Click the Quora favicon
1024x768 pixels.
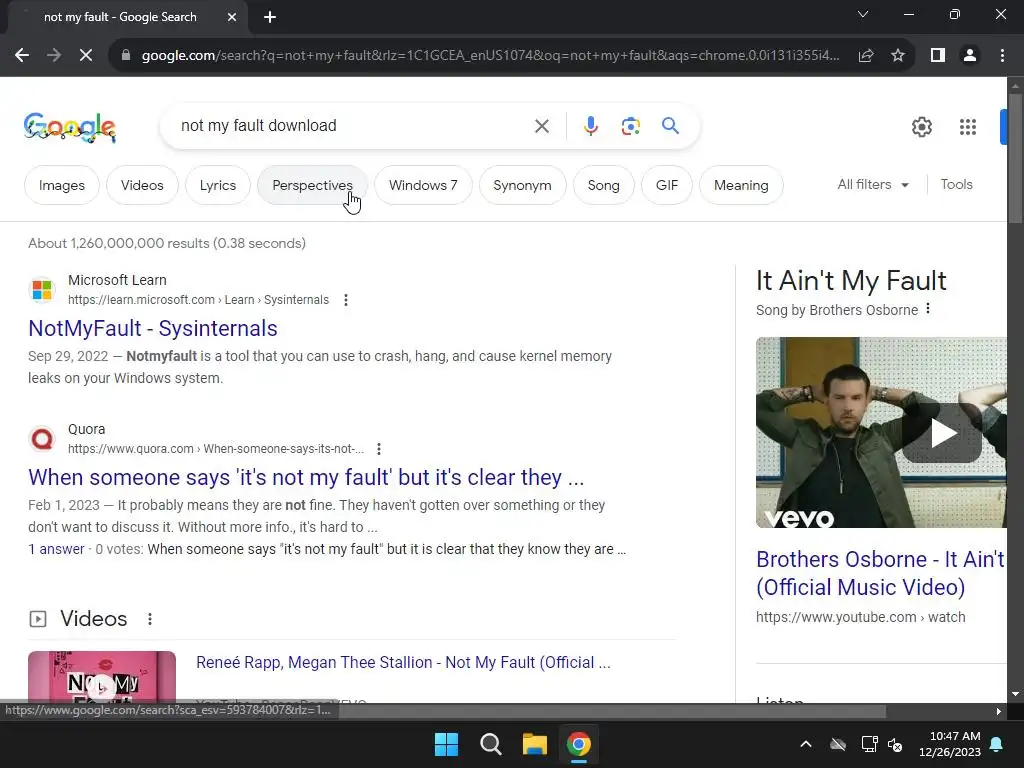(x=42, y=438)
